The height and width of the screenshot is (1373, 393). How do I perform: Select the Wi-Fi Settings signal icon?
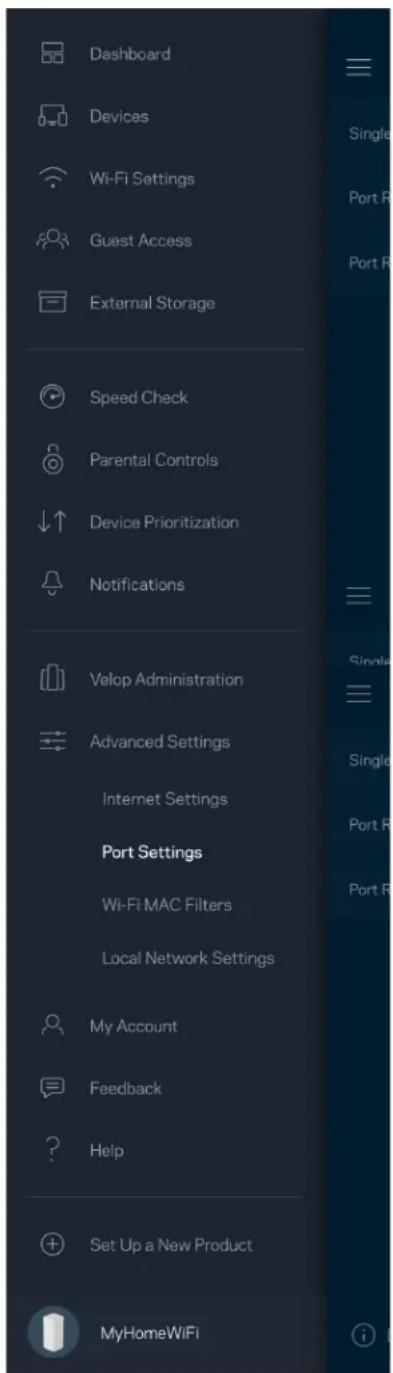pos(51,179)
